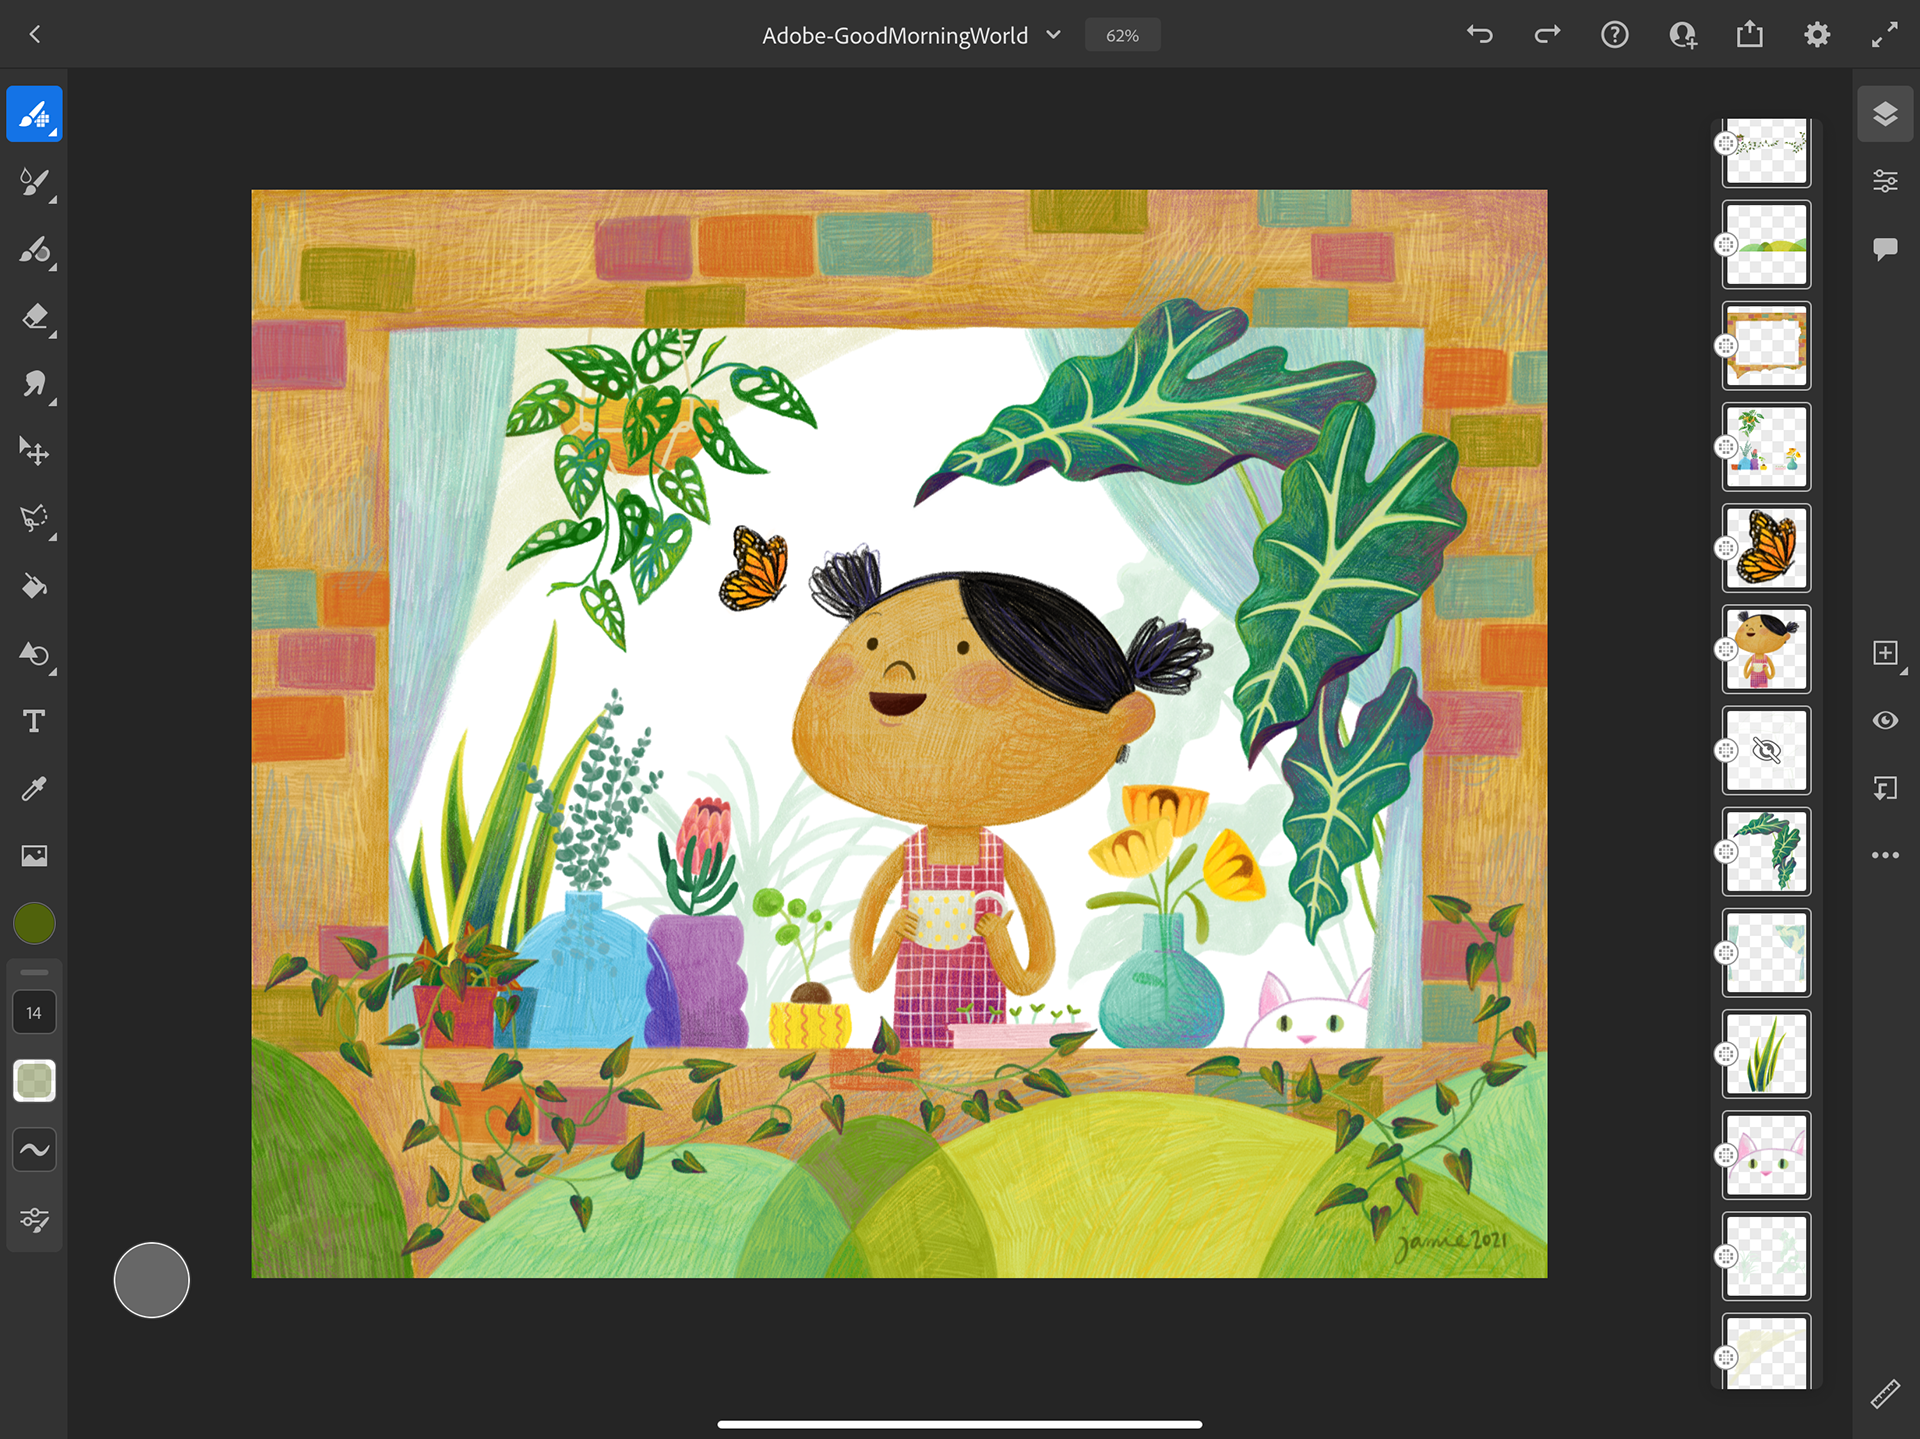Image resolution: width=1920 pixels, height=1439 pixels.
Task: Go back with the top-left arrow
Action: [x=35, y=35]
